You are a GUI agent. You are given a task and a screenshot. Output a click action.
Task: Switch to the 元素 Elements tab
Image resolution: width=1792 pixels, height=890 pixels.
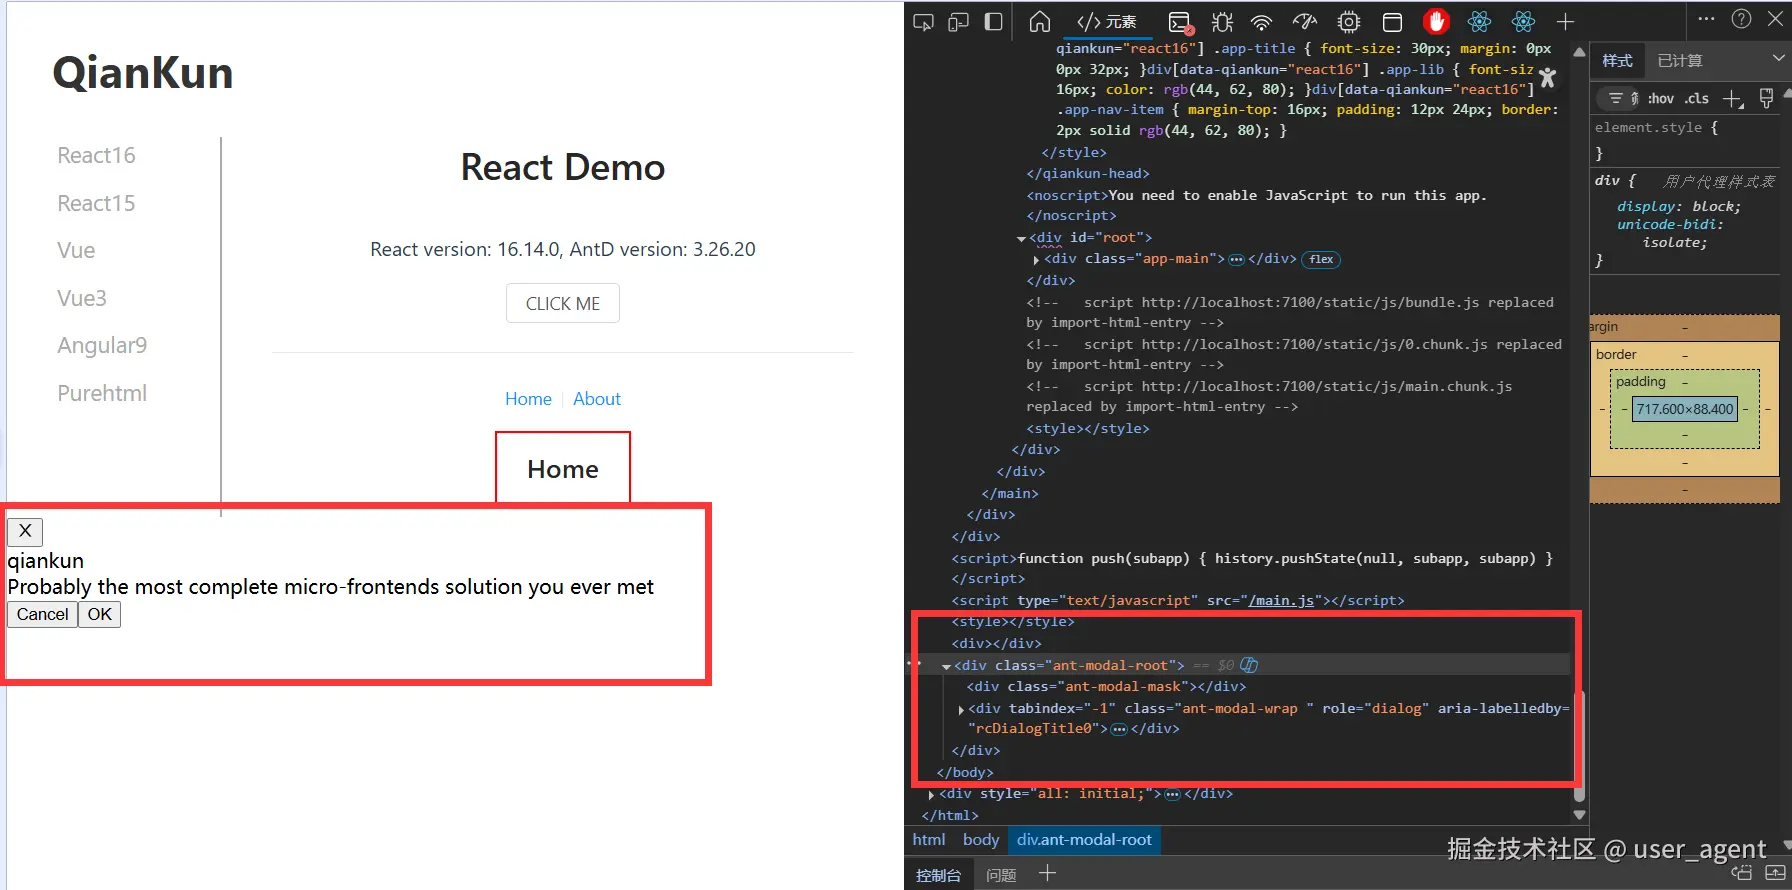click(1107, 22)
